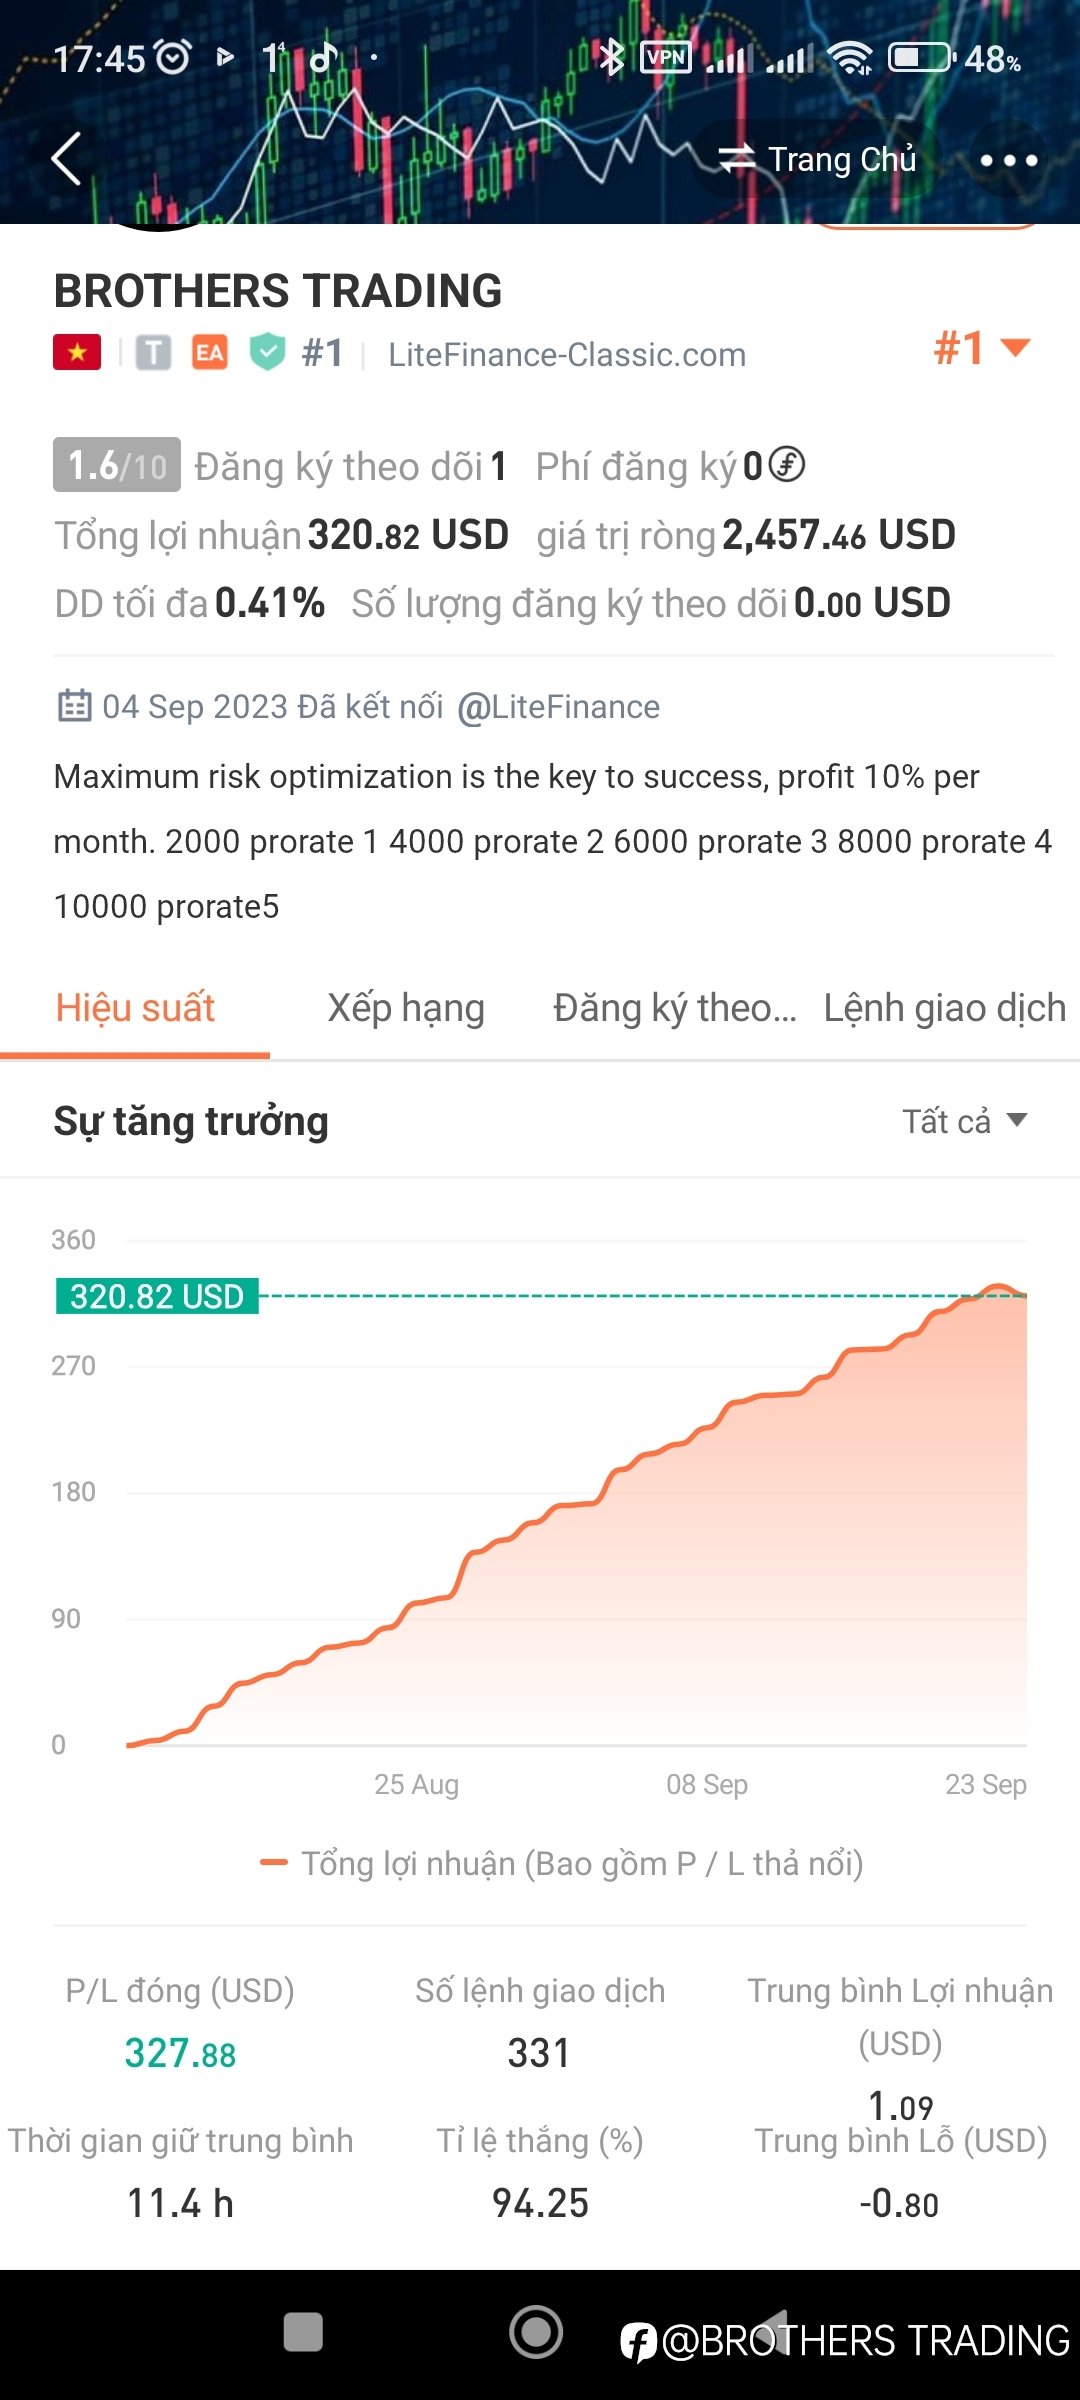Tap the Trang Chủ switch button

(x=818, y=159)
